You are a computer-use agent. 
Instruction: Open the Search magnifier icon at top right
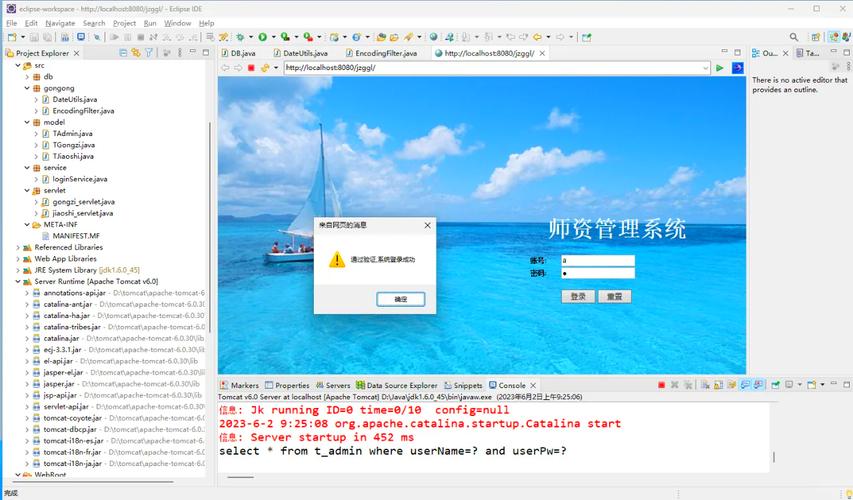[794, 37]
